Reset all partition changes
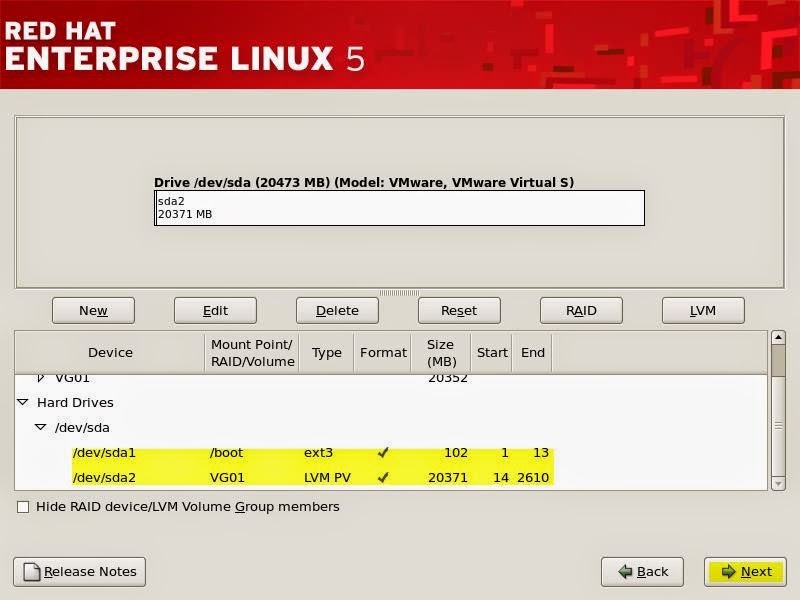Viewport: 800px width, 600px height. pyautogui.click(x=459, y=310)
